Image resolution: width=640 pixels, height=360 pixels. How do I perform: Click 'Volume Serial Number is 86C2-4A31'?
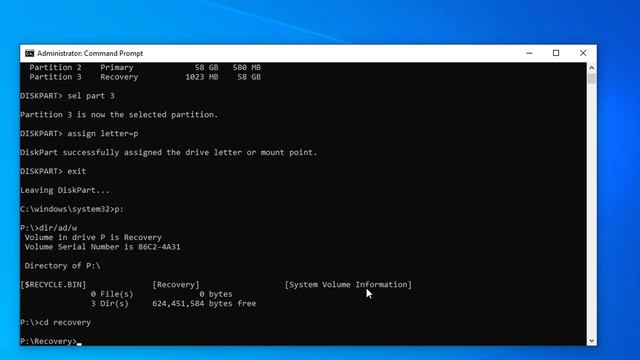[102, 247]
